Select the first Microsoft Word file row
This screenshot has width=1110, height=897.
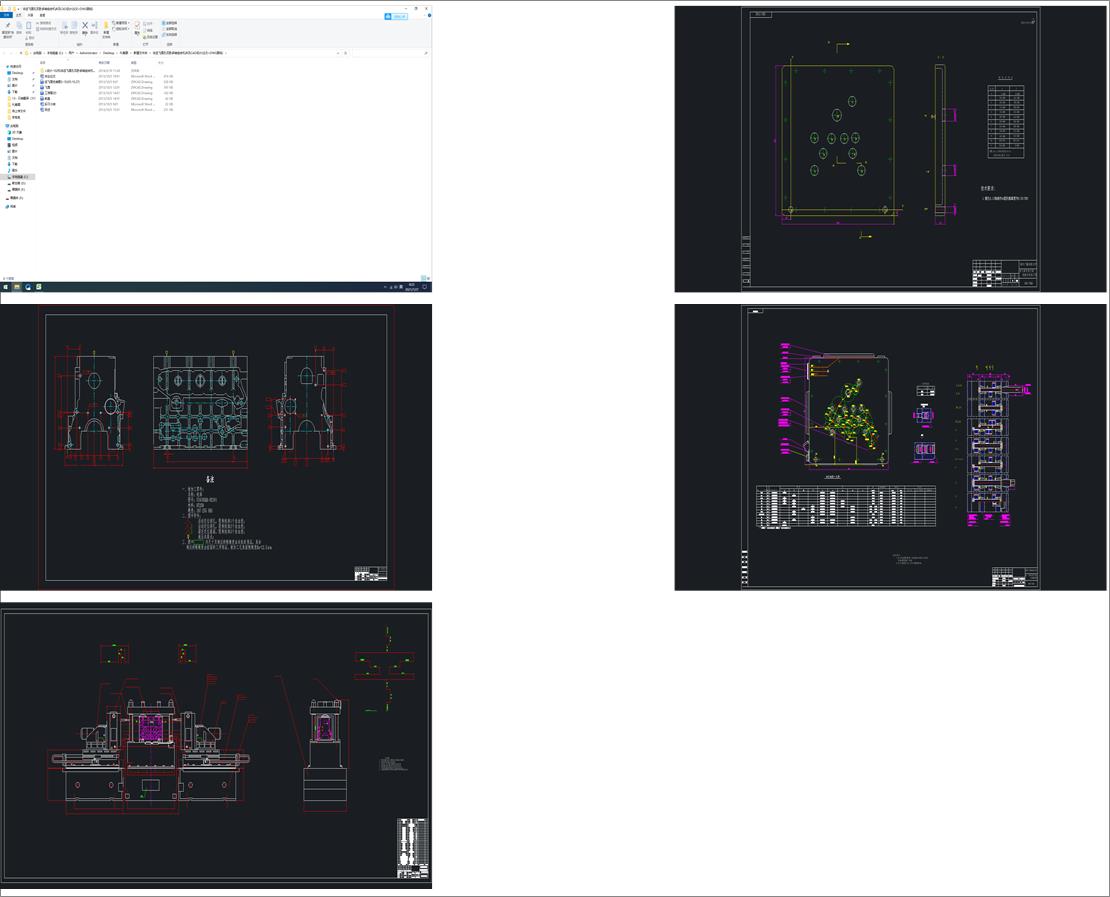click(x=106, y=76)
